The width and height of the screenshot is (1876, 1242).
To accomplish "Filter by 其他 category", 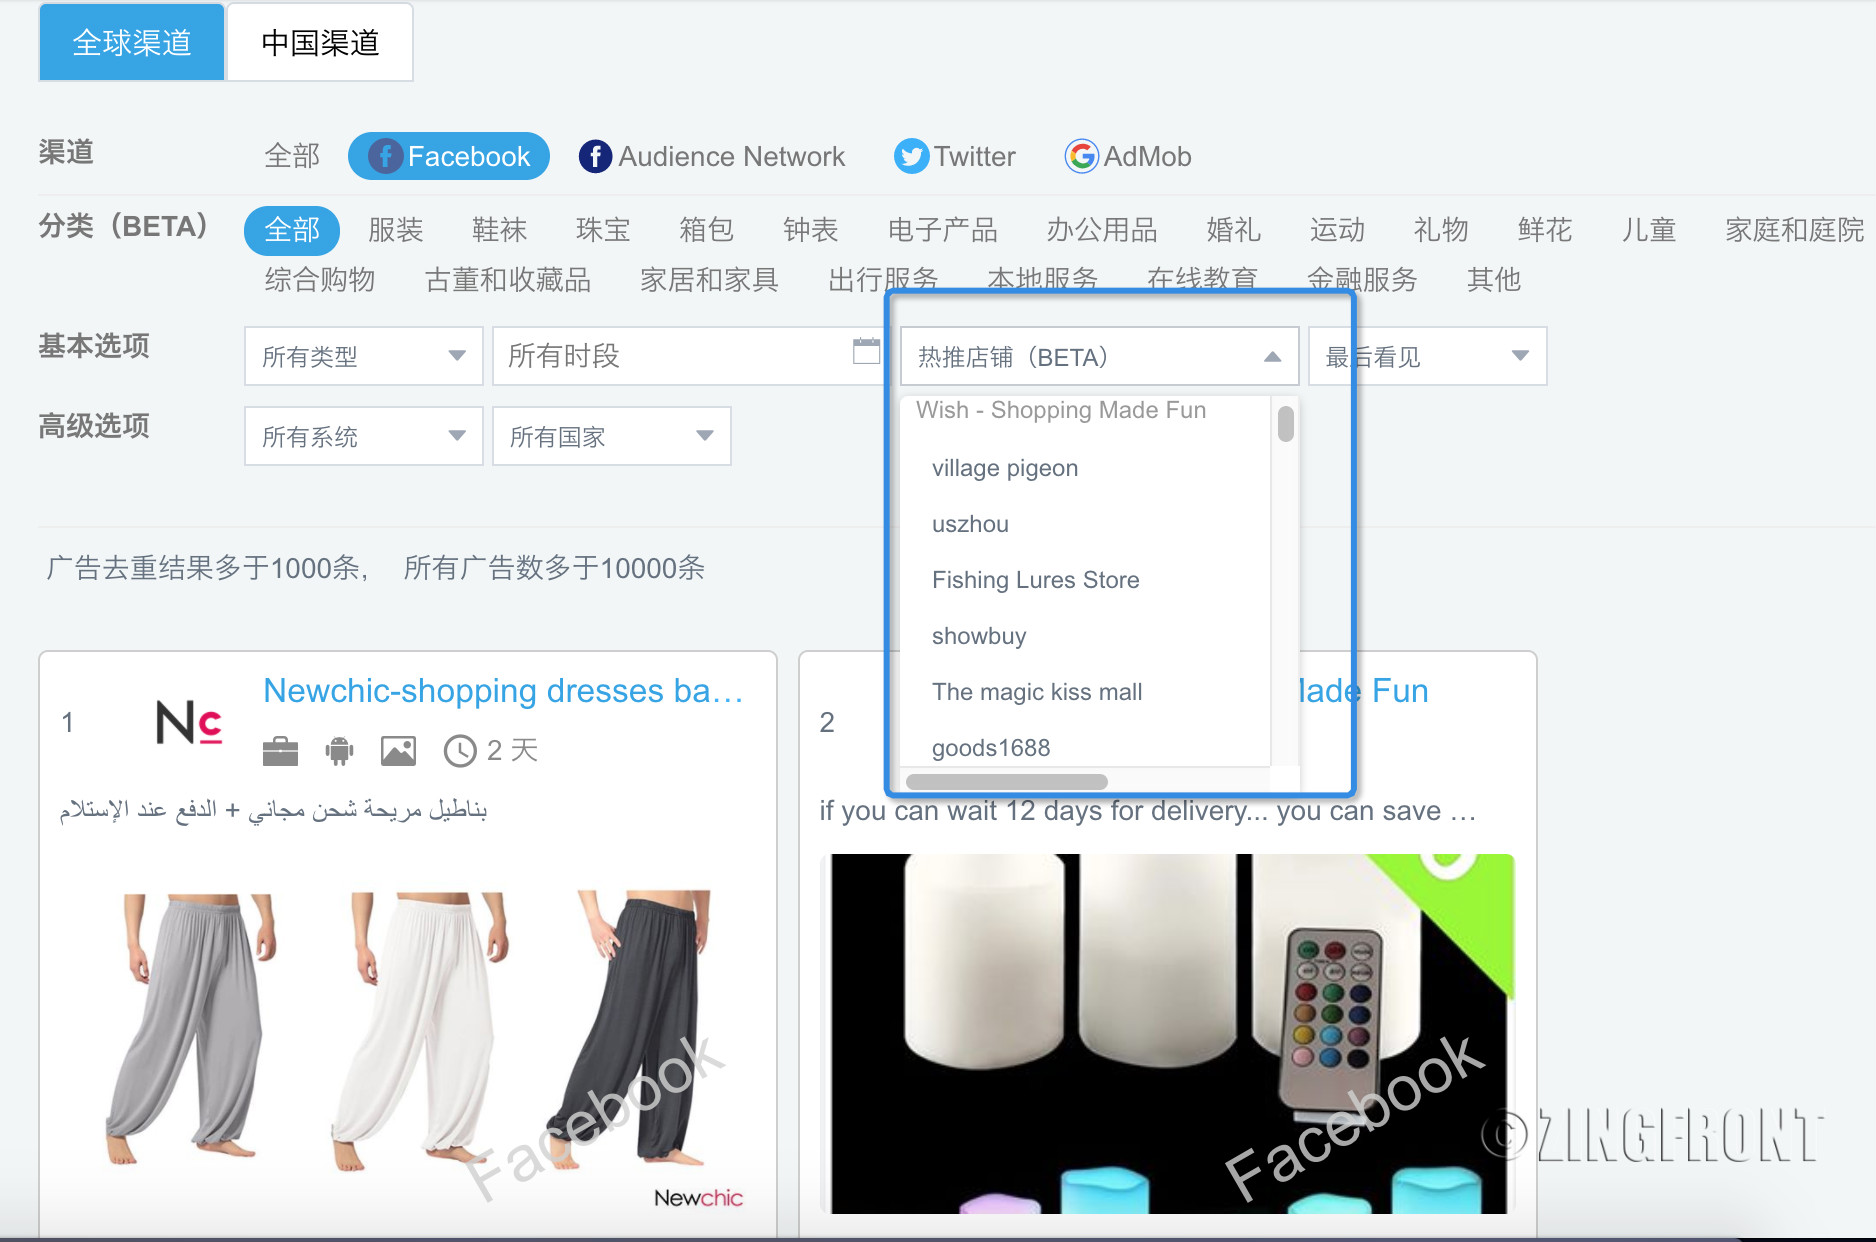I will tap(1494, 280).
